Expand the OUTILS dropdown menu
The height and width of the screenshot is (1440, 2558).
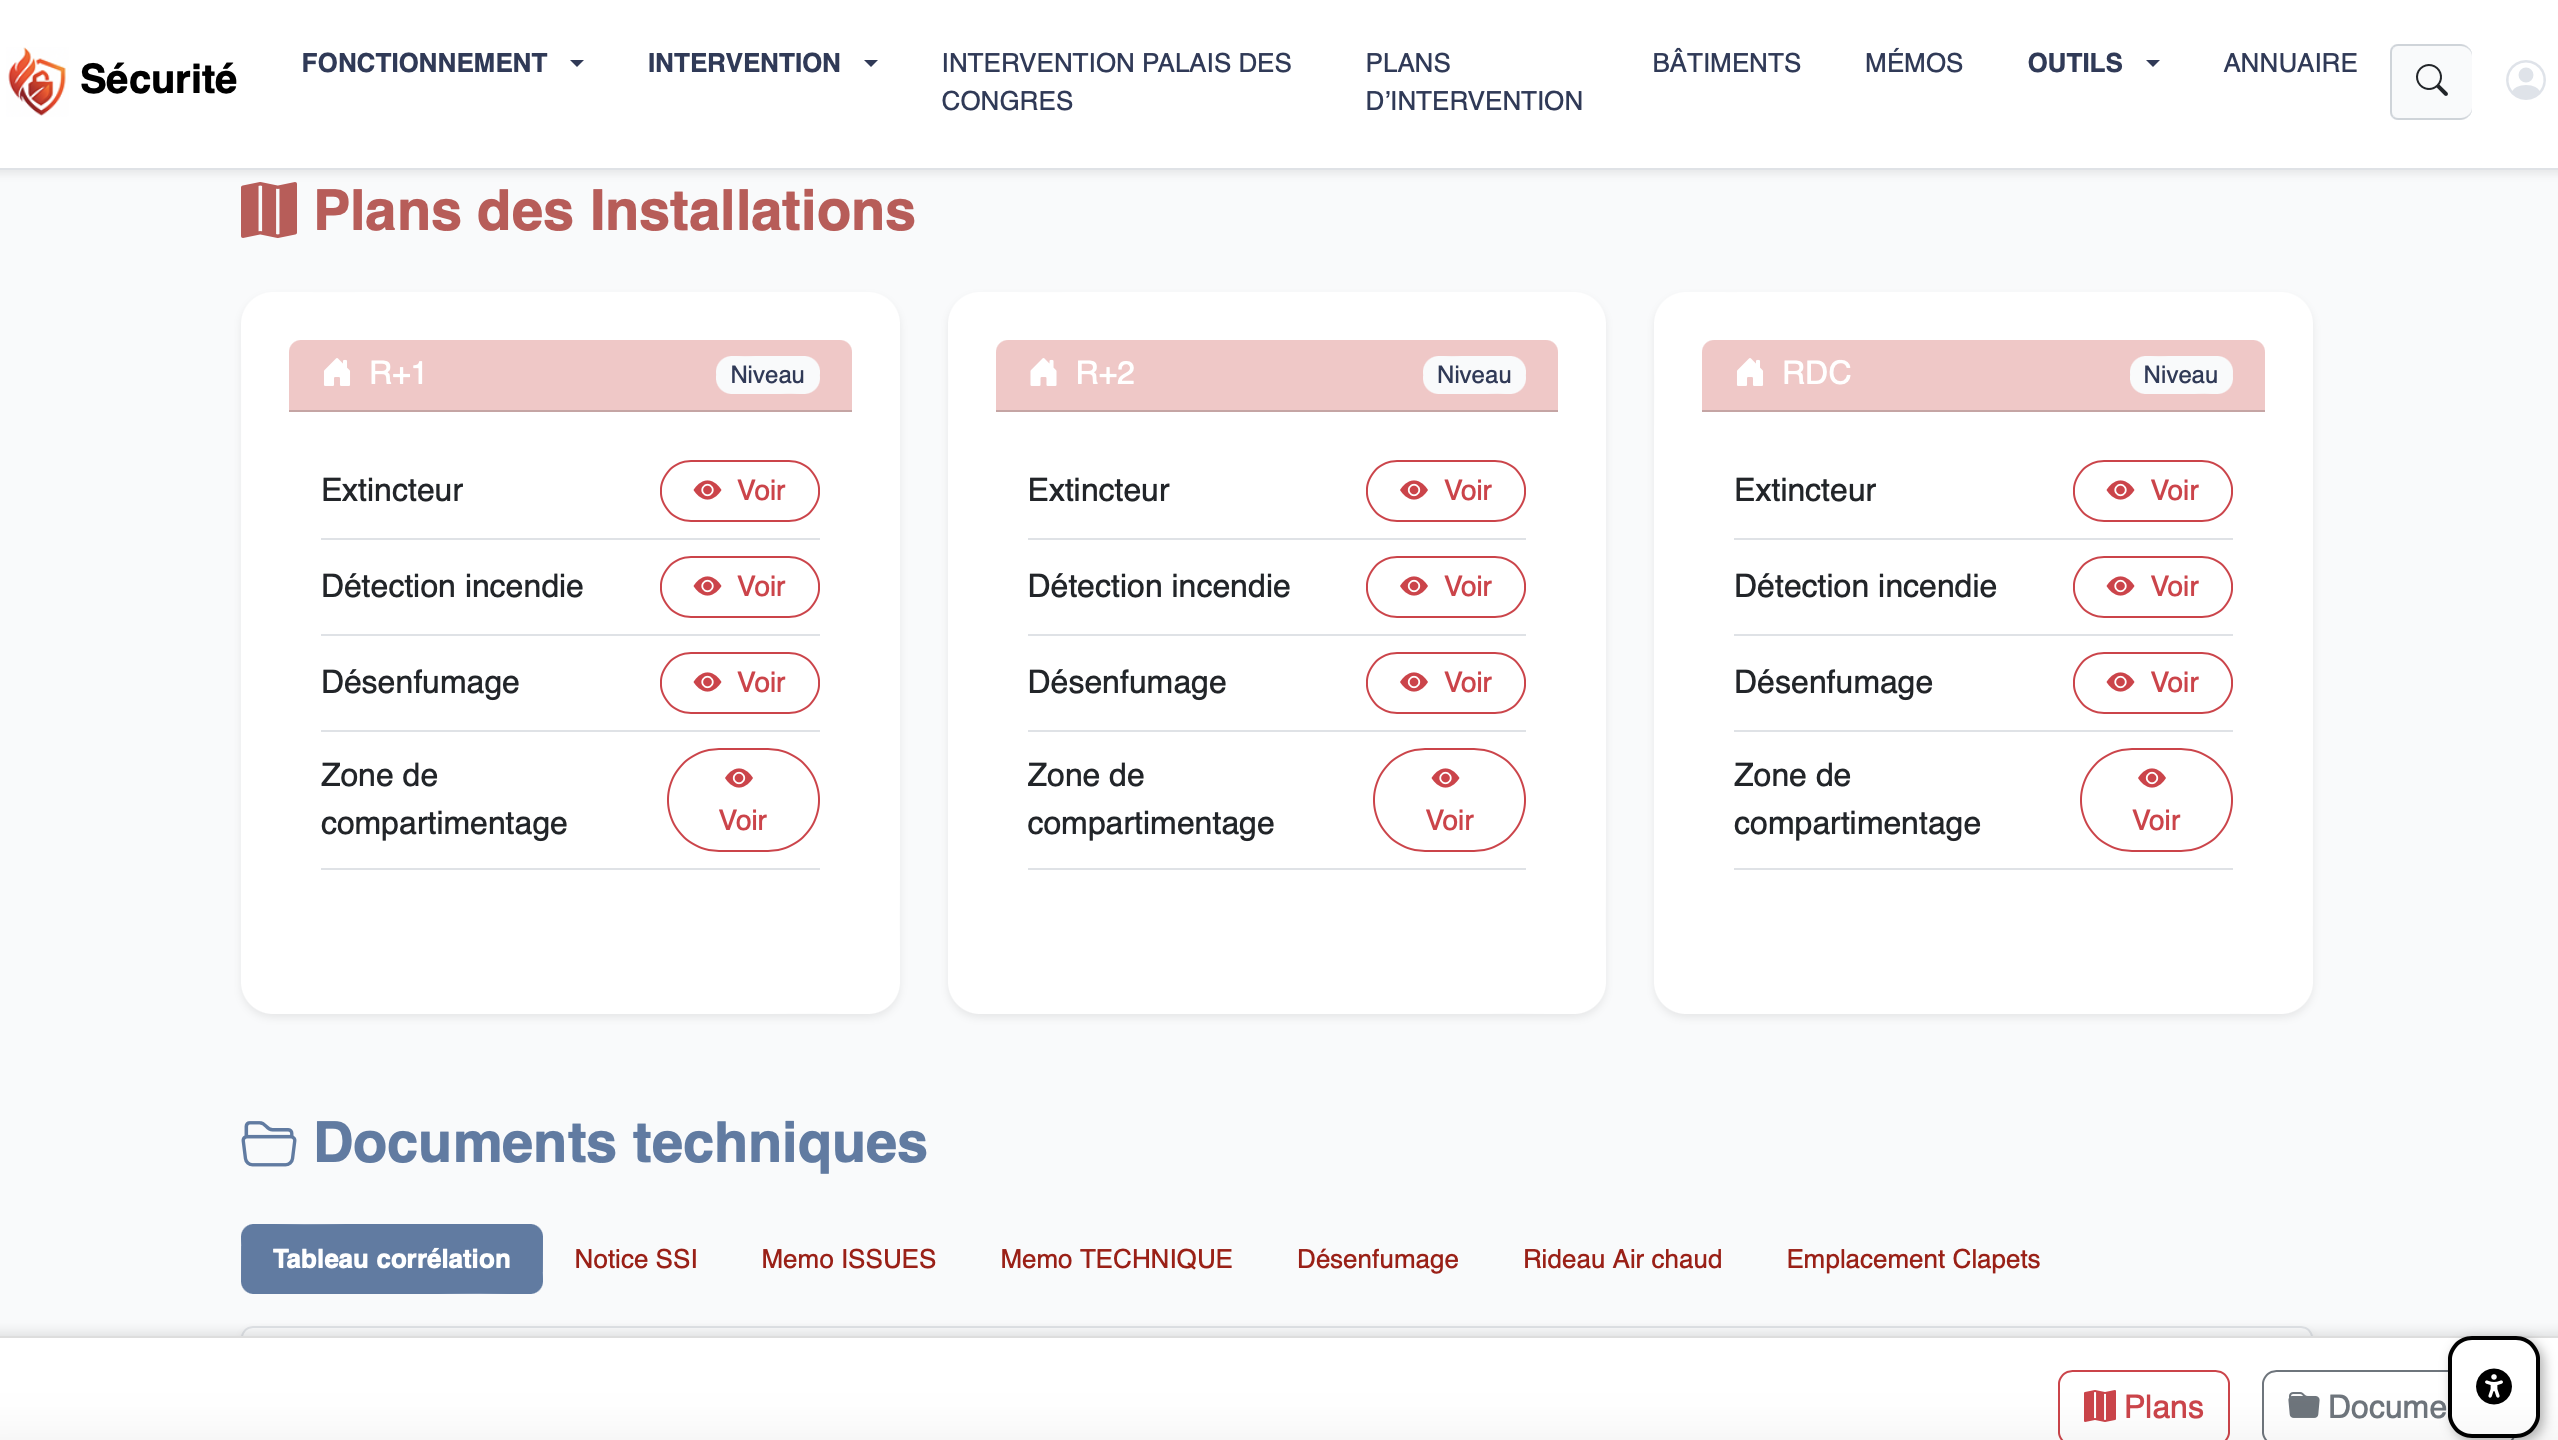click(2093, 63)
